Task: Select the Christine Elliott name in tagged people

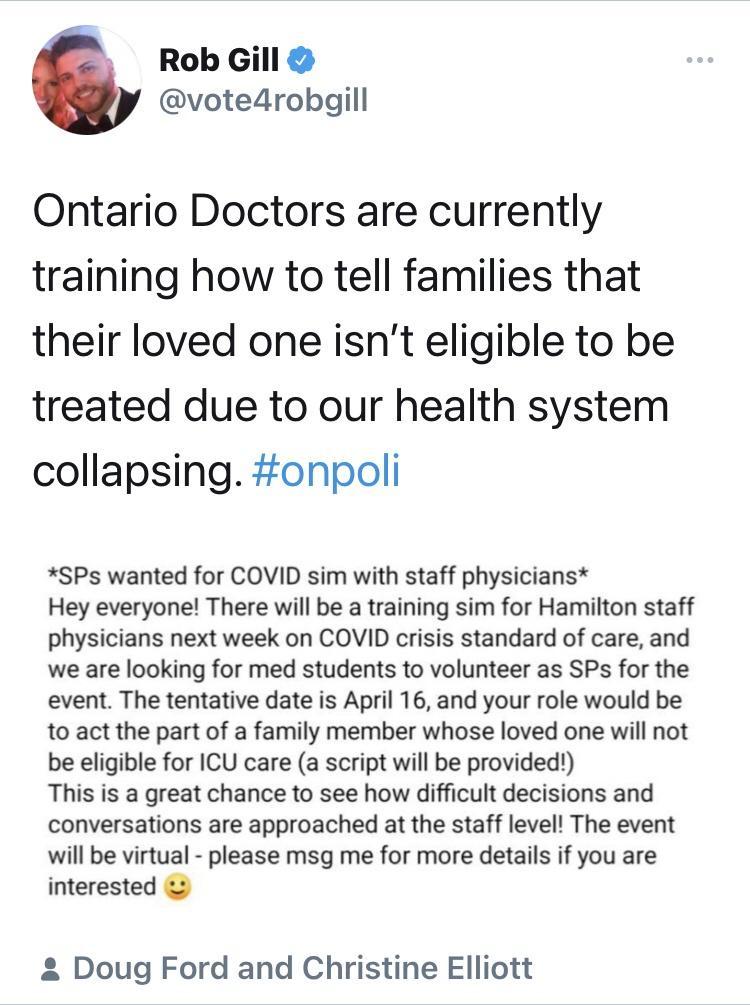Action: point(417,968)
